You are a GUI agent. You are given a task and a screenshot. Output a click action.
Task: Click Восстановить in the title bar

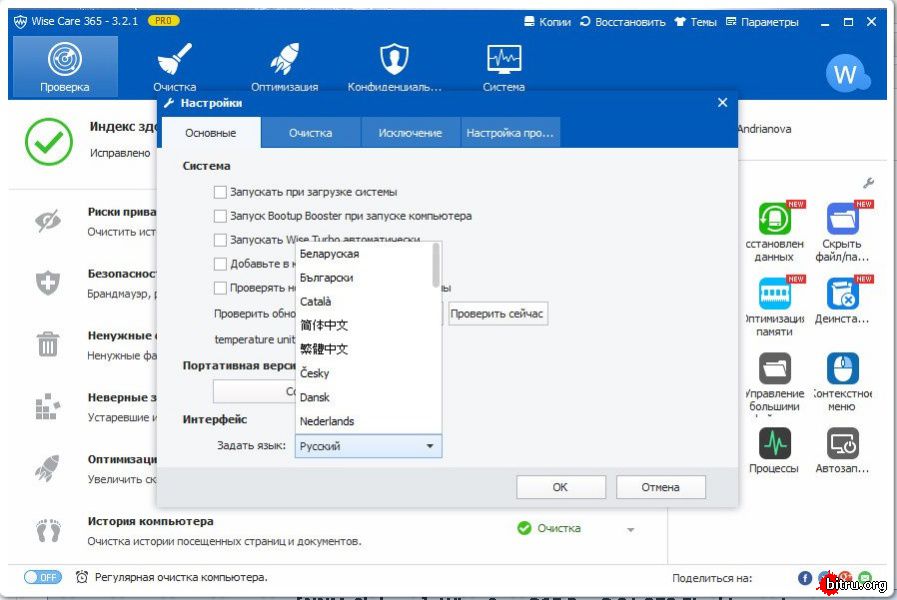tap(622, 22)
